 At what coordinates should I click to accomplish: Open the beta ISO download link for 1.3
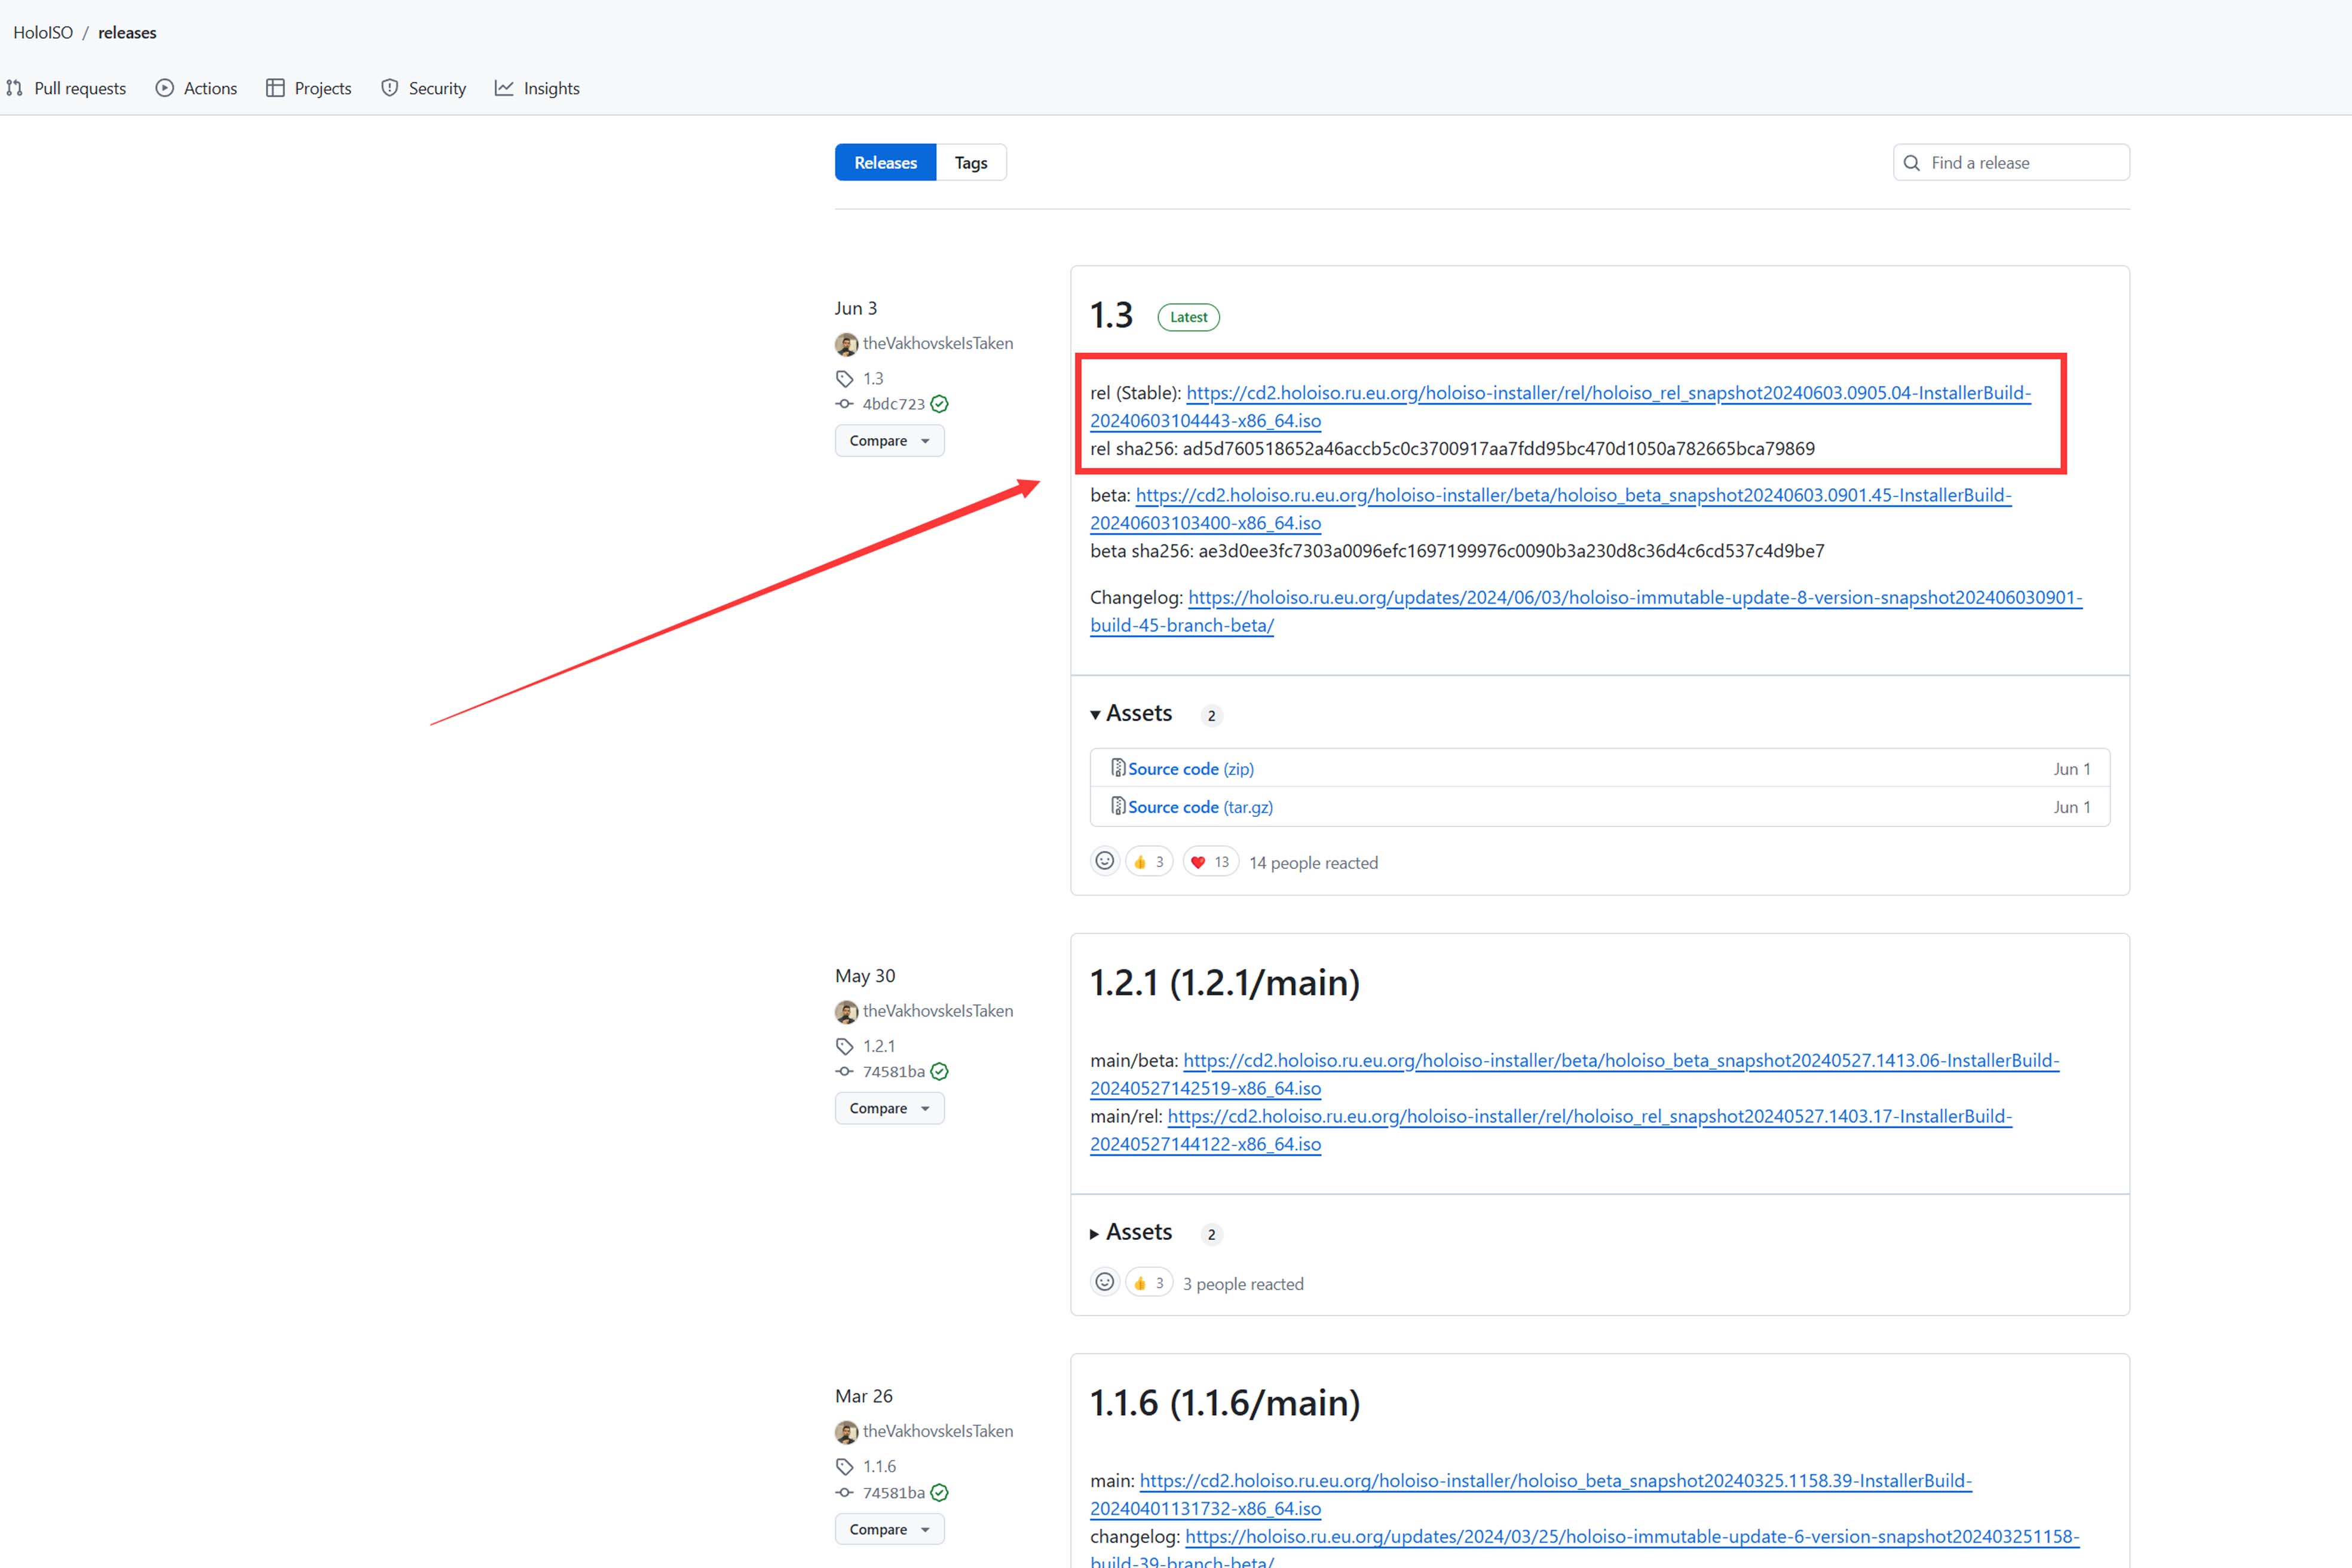point(1551,509)
